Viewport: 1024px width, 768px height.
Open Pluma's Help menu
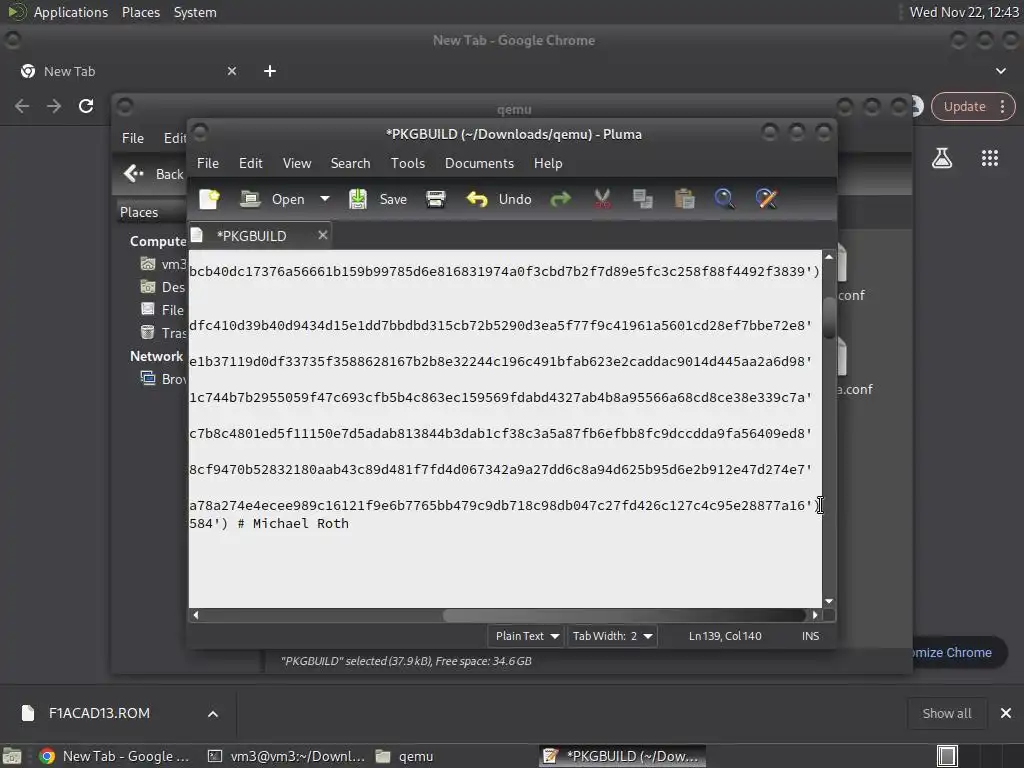(x=548, y=163)
